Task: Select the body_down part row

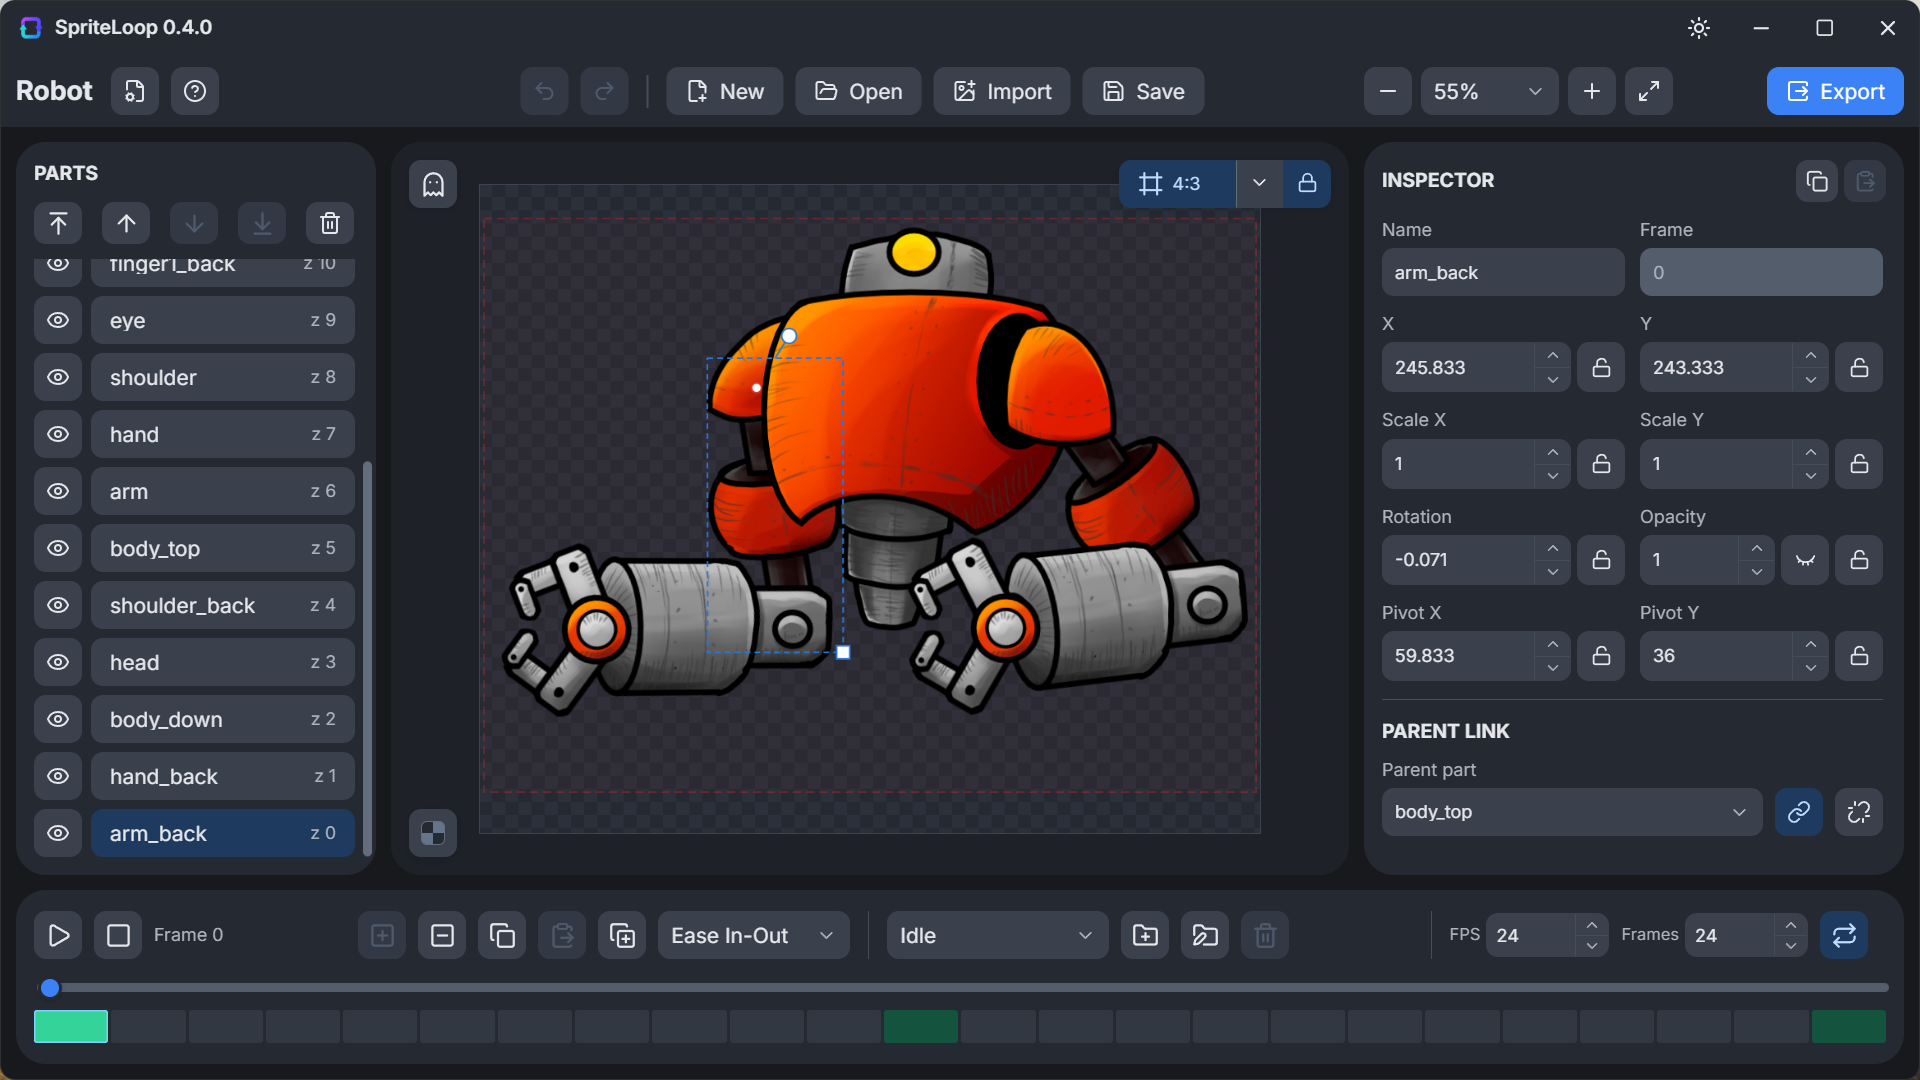Action: coord(223,719)
